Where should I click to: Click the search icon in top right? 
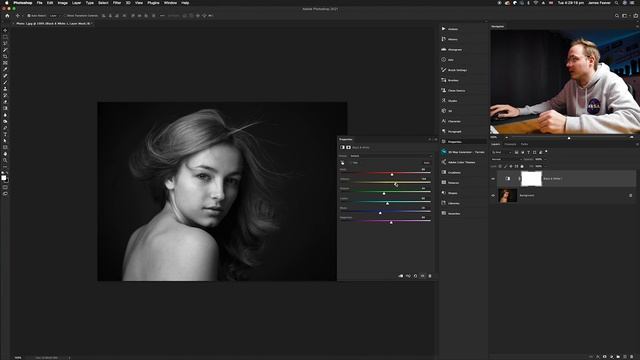617,16
